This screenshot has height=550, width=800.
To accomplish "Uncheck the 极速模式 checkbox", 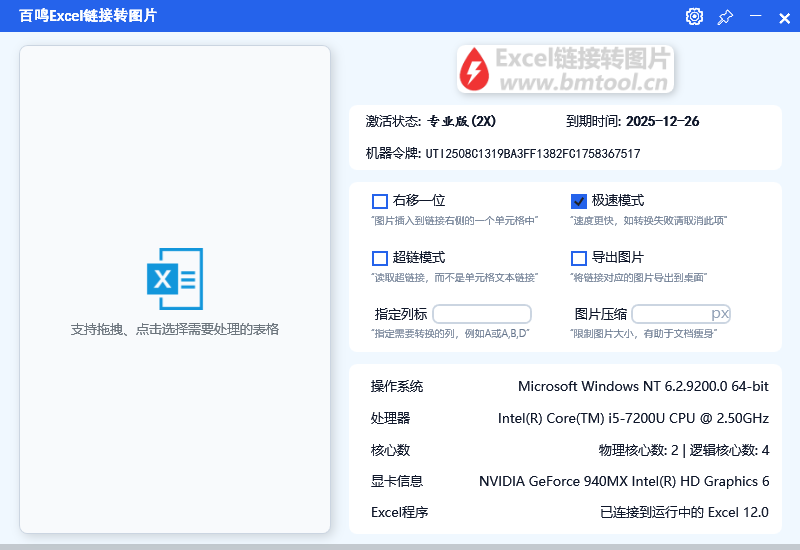I will click(x=579, y=201).
